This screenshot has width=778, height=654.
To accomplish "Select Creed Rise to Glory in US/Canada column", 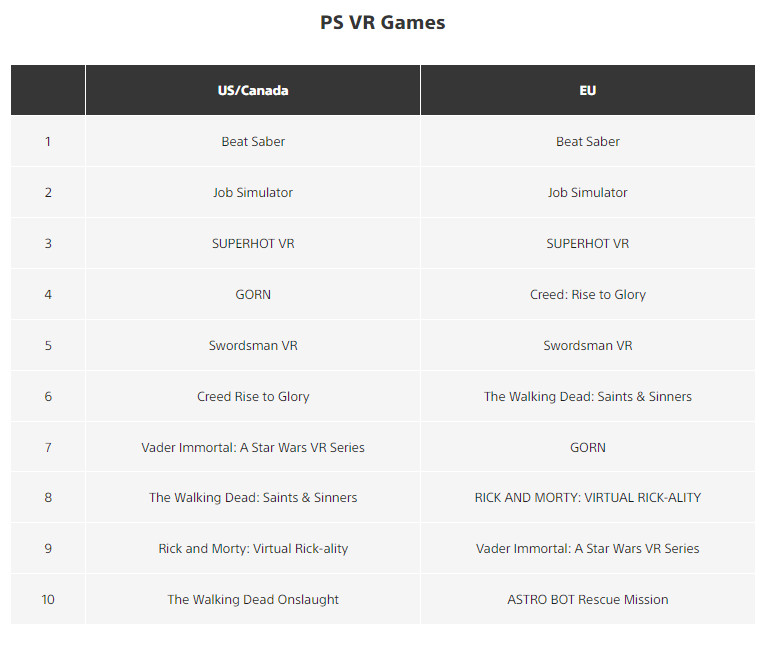I will pos(253,397).
